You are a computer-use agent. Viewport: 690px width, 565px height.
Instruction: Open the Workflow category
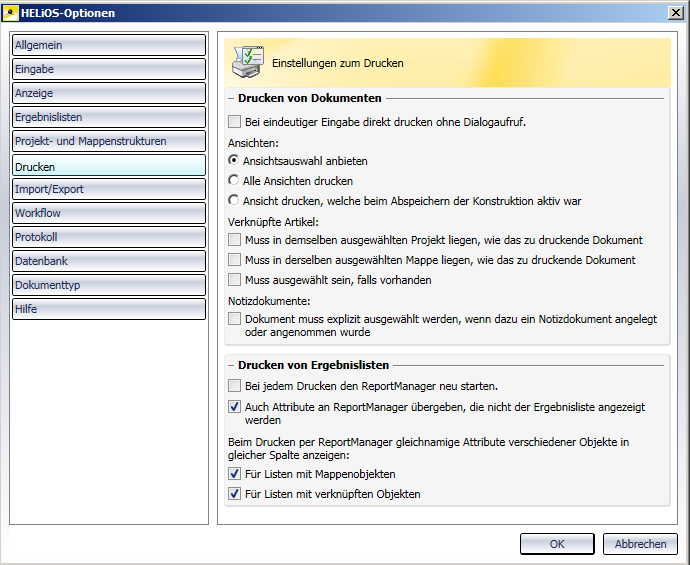pos(109,213)
